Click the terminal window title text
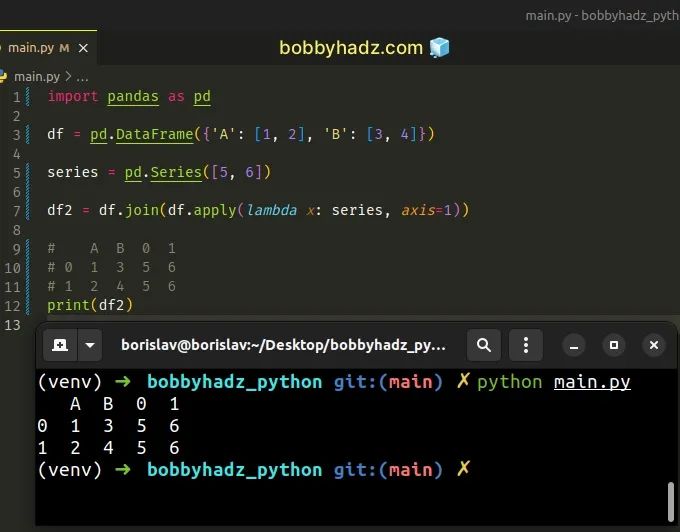The image size is (680, 532). point(283,345)
